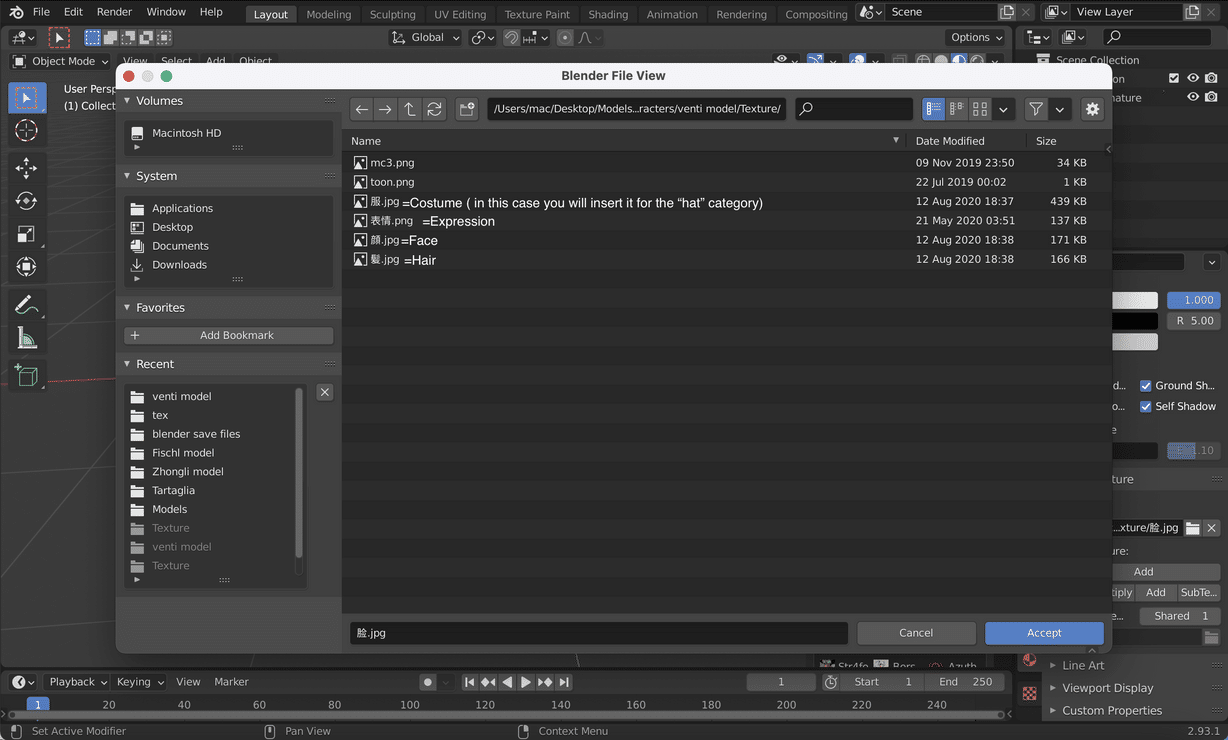1228x740 pixels.
Task: Select the toon.png file entry
Action: [x=390, y=181]
